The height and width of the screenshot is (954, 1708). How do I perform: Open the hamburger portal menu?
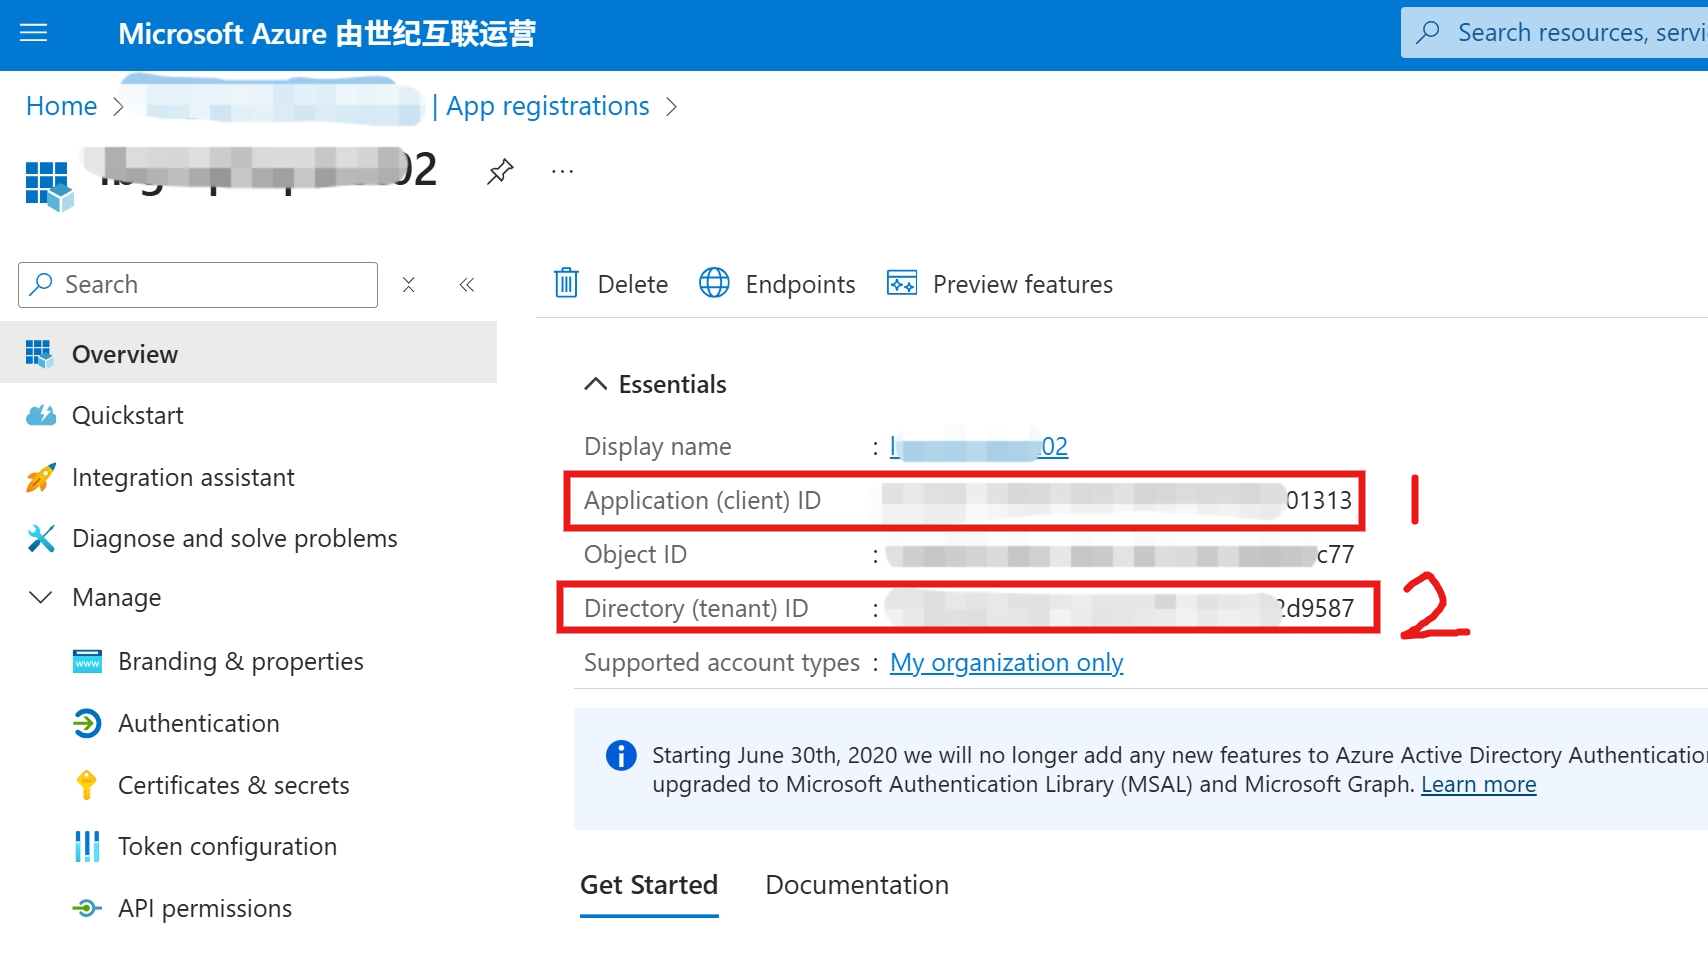point(34,33)
